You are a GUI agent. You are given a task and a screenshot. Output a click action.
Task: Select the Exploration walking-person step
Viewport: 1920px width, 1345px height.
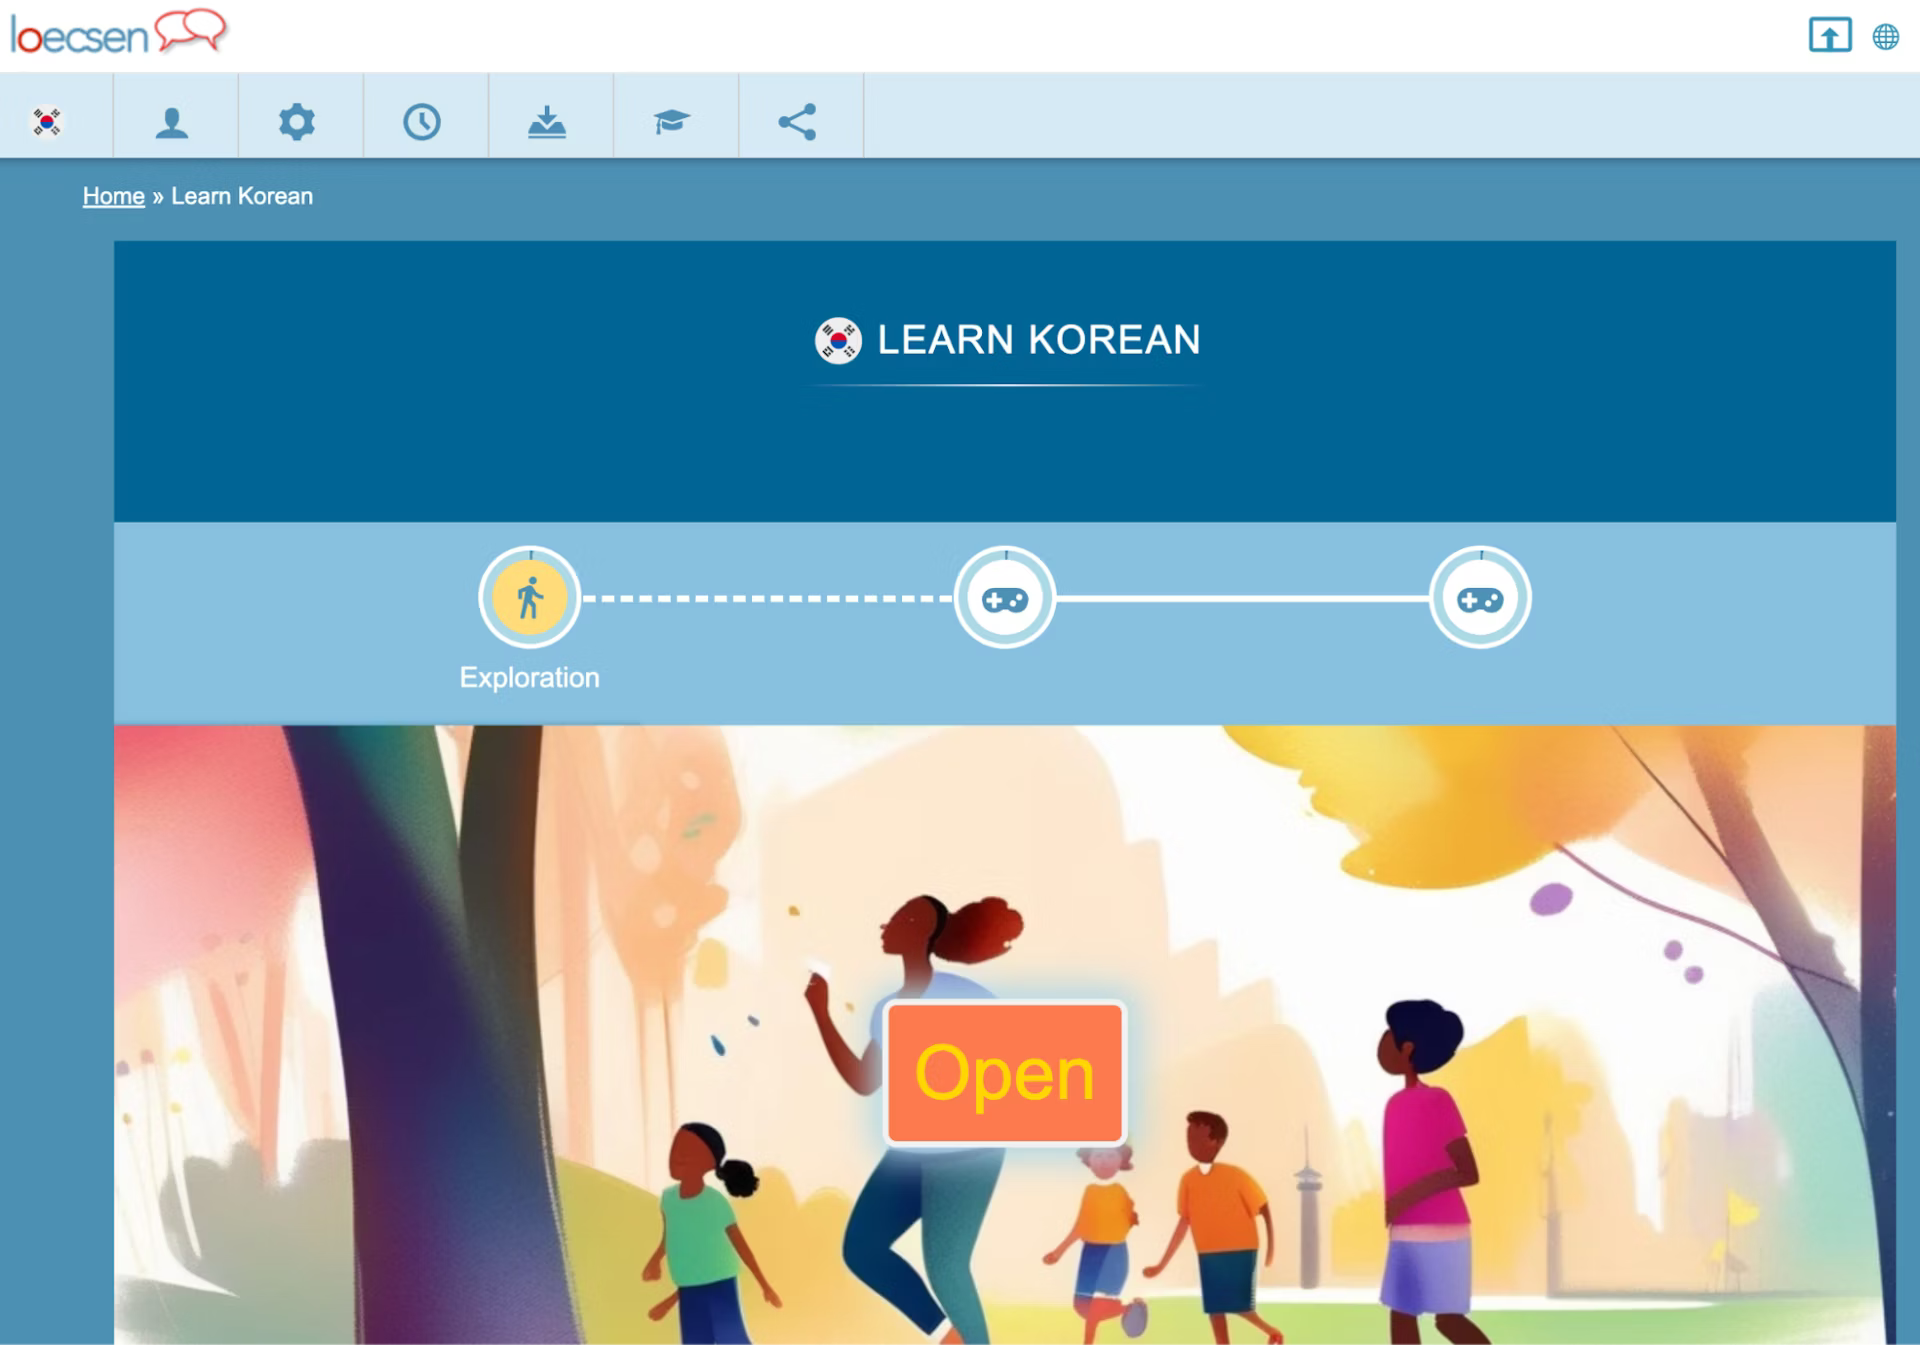pos(530,598)
